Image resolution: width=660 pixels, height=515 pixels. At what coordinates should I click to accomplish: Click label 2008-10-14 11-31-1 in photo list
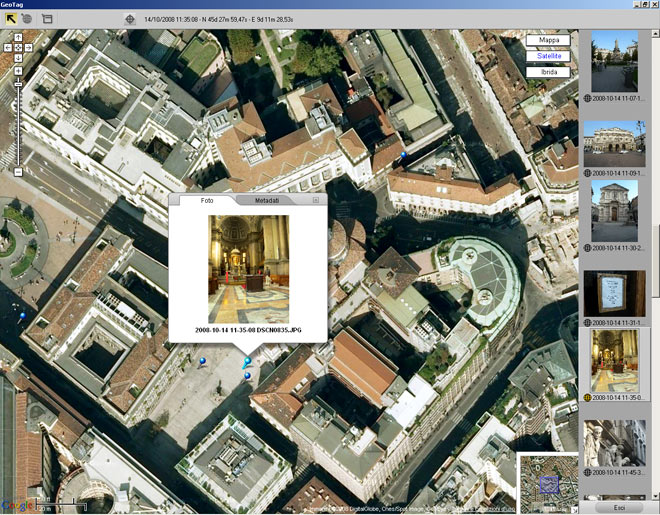click(618, 323)
